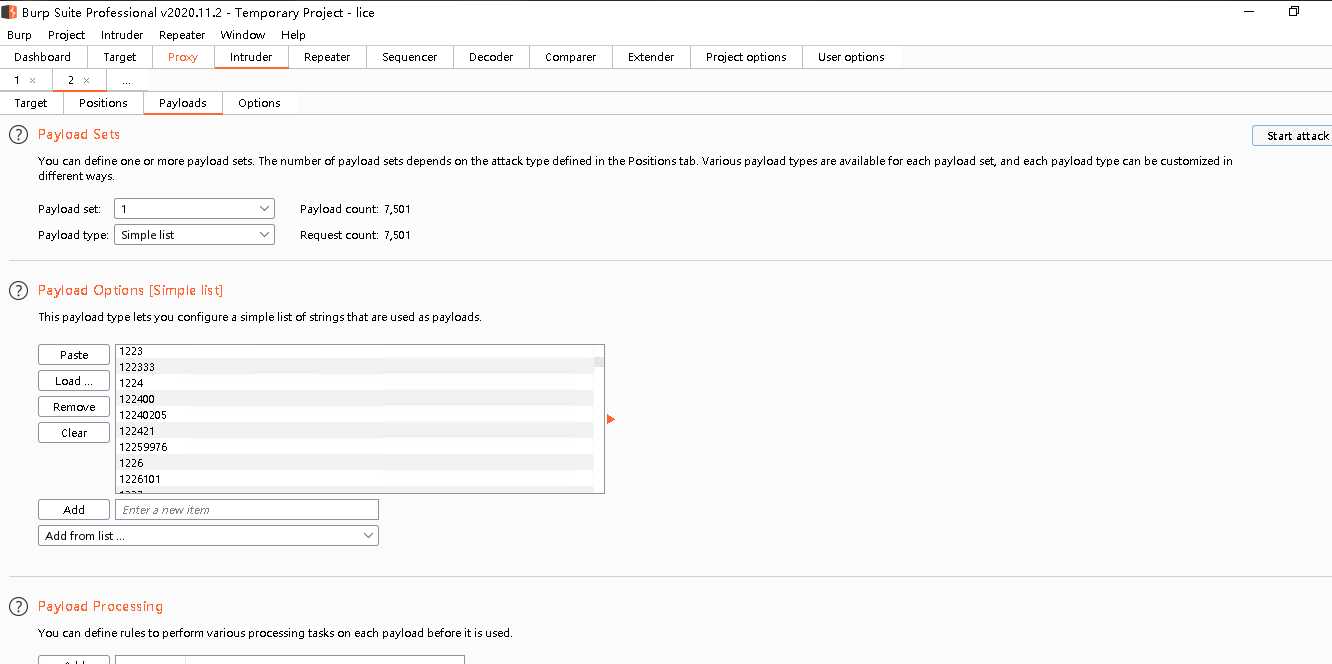Open the Sequencer tab
Image resolution: width=1332 pixels, height=664 pixels.
pyautogui.click(x=410, y=57)
